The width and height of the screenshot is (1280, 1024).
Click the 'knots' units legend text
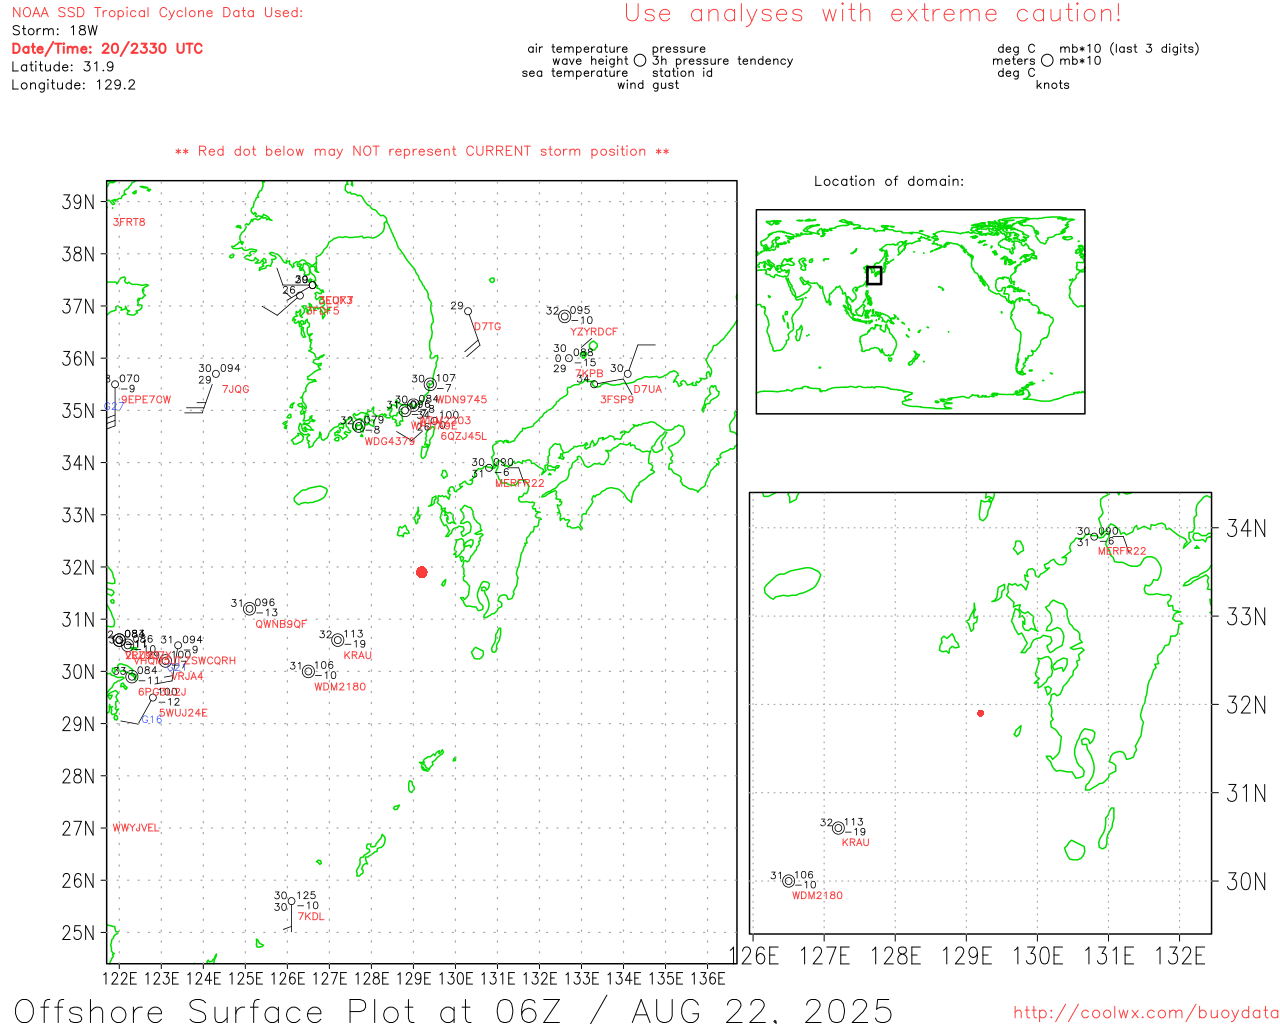(x=1052, y=85)
